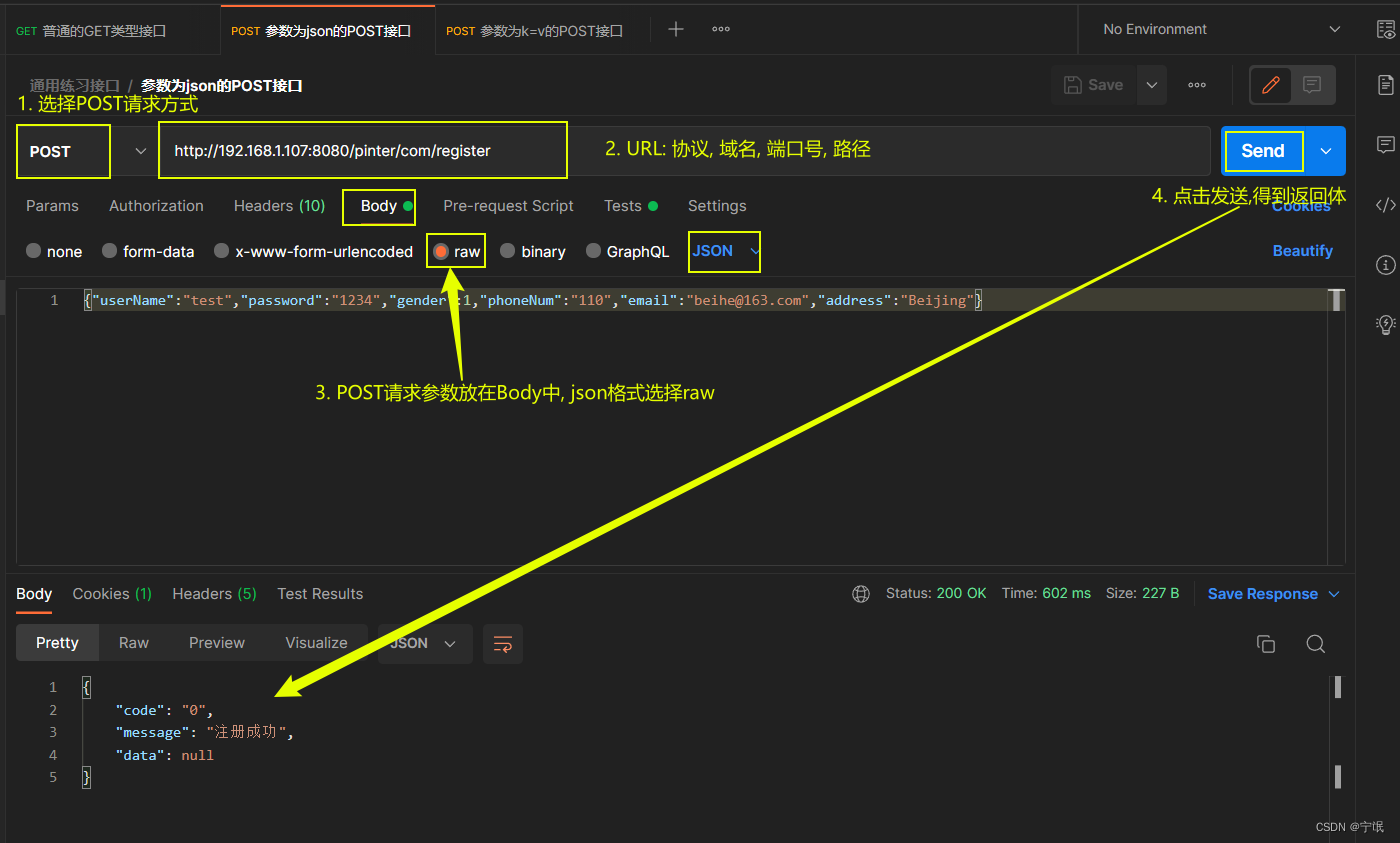Open the documentation icon in right sidebar

pos(1385,85)
